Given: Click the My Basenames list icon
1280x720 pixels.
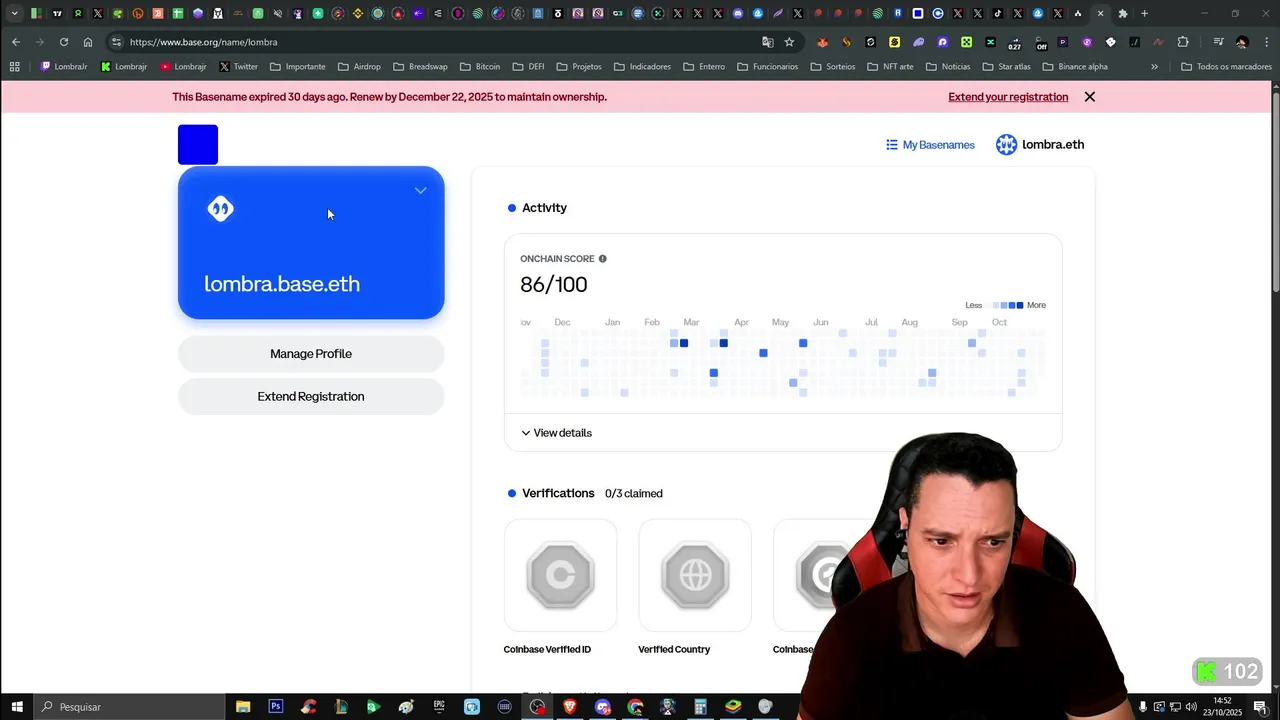Looking at the screenshot, I should 892,145.
